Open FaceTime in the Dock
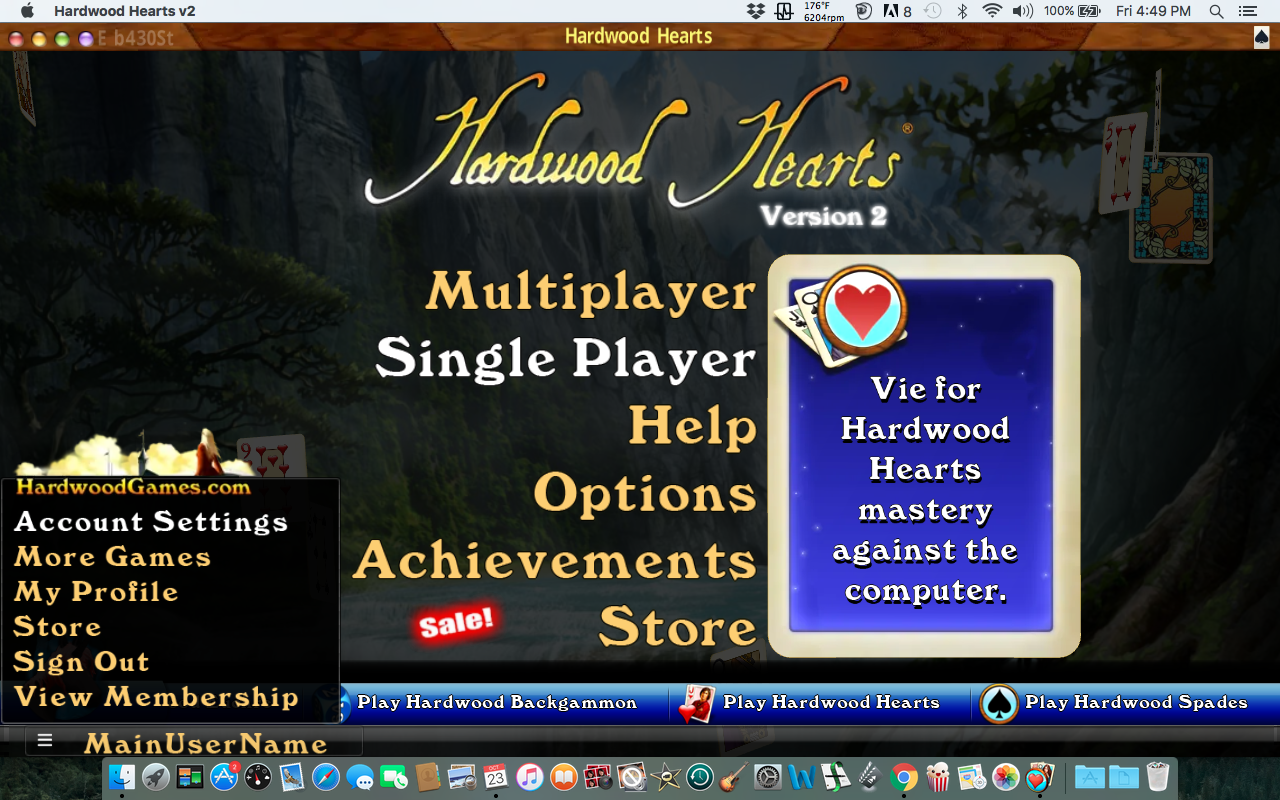This screenshot has width=1280, height=800. [394, 777]
